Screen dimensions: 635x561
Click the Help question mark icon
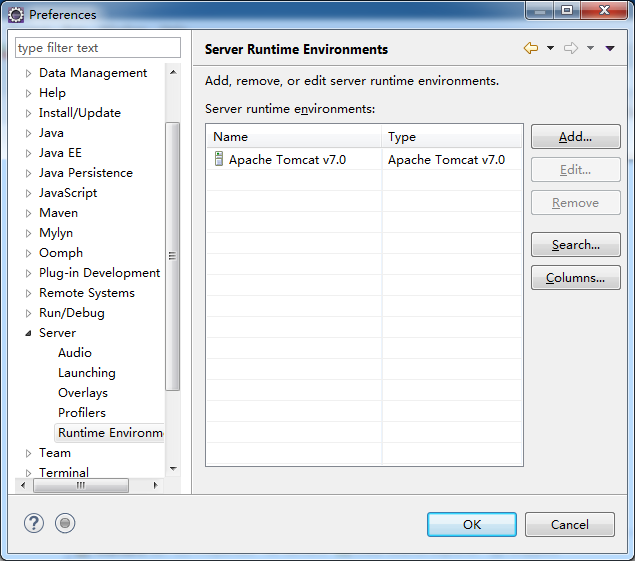click(x=34, y=523)
